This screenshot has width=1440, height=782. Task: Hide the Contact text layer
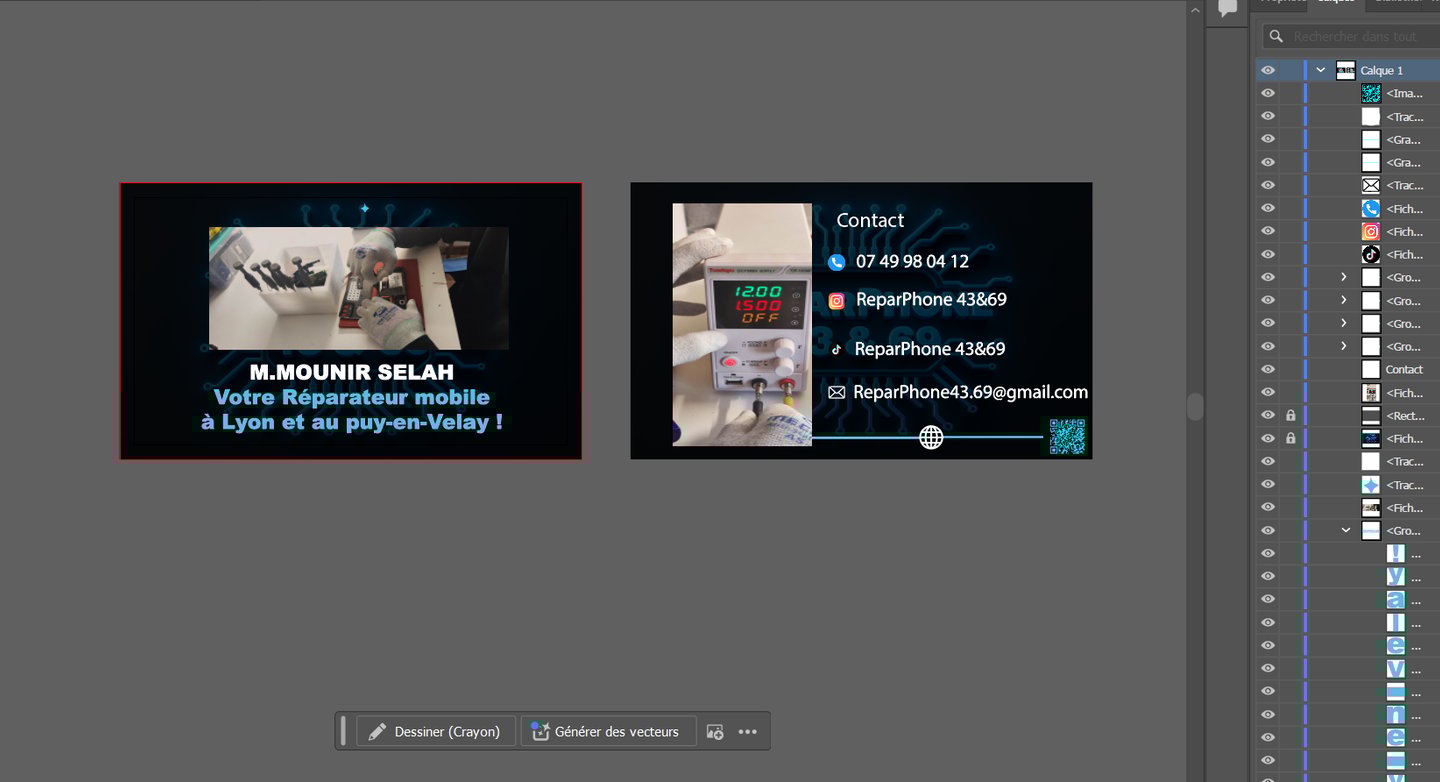coord(1268,369)
